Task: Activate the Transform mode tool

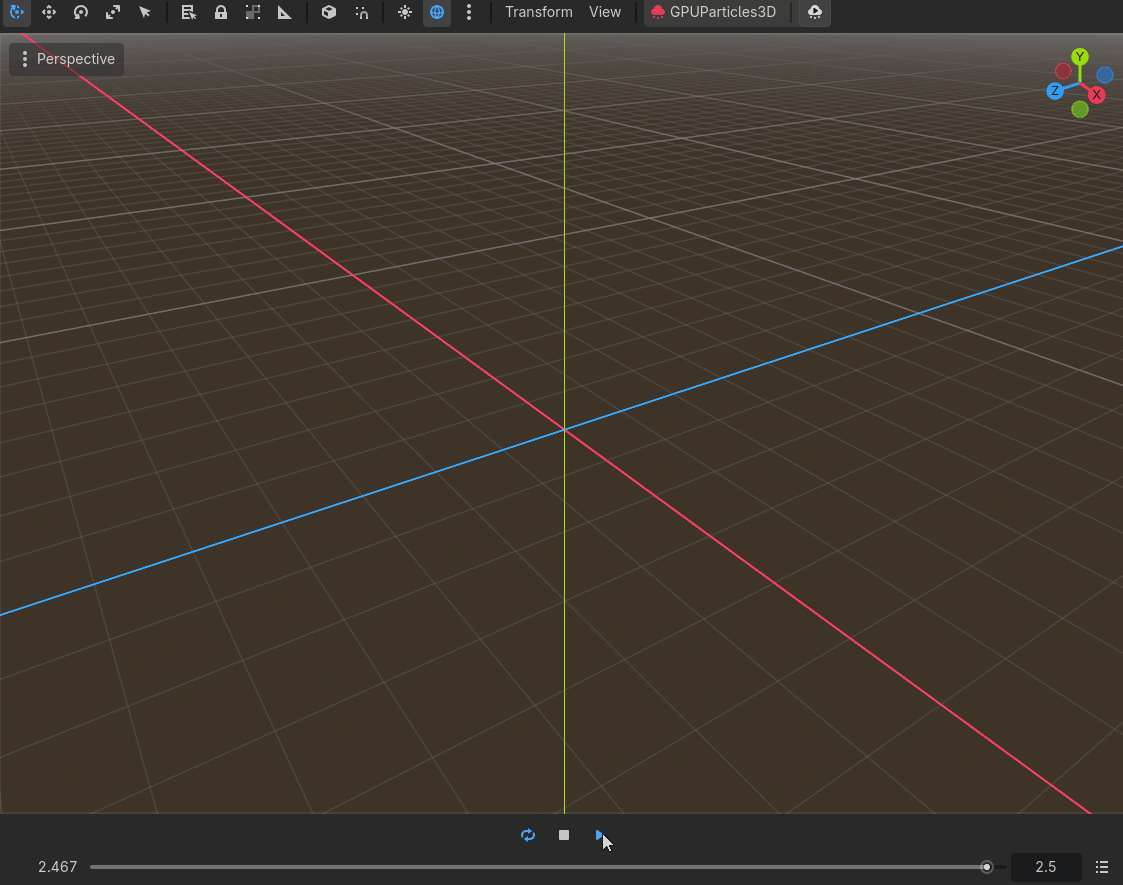Action: 16,12
